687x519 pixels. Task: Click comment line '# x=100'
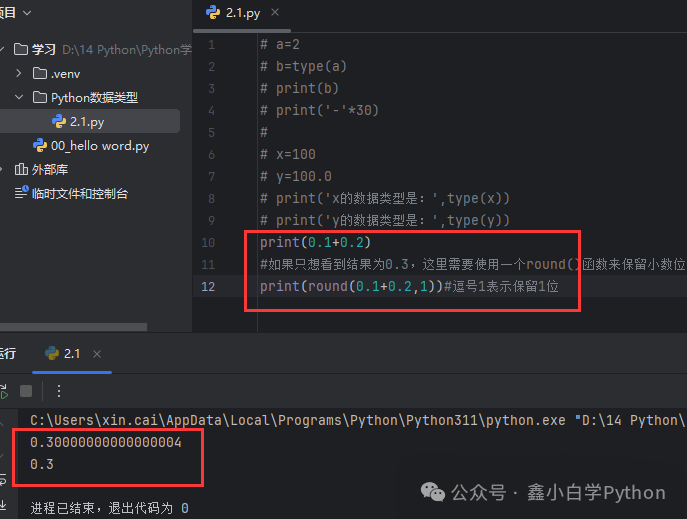pyautogui.click(x=288, y=154)
